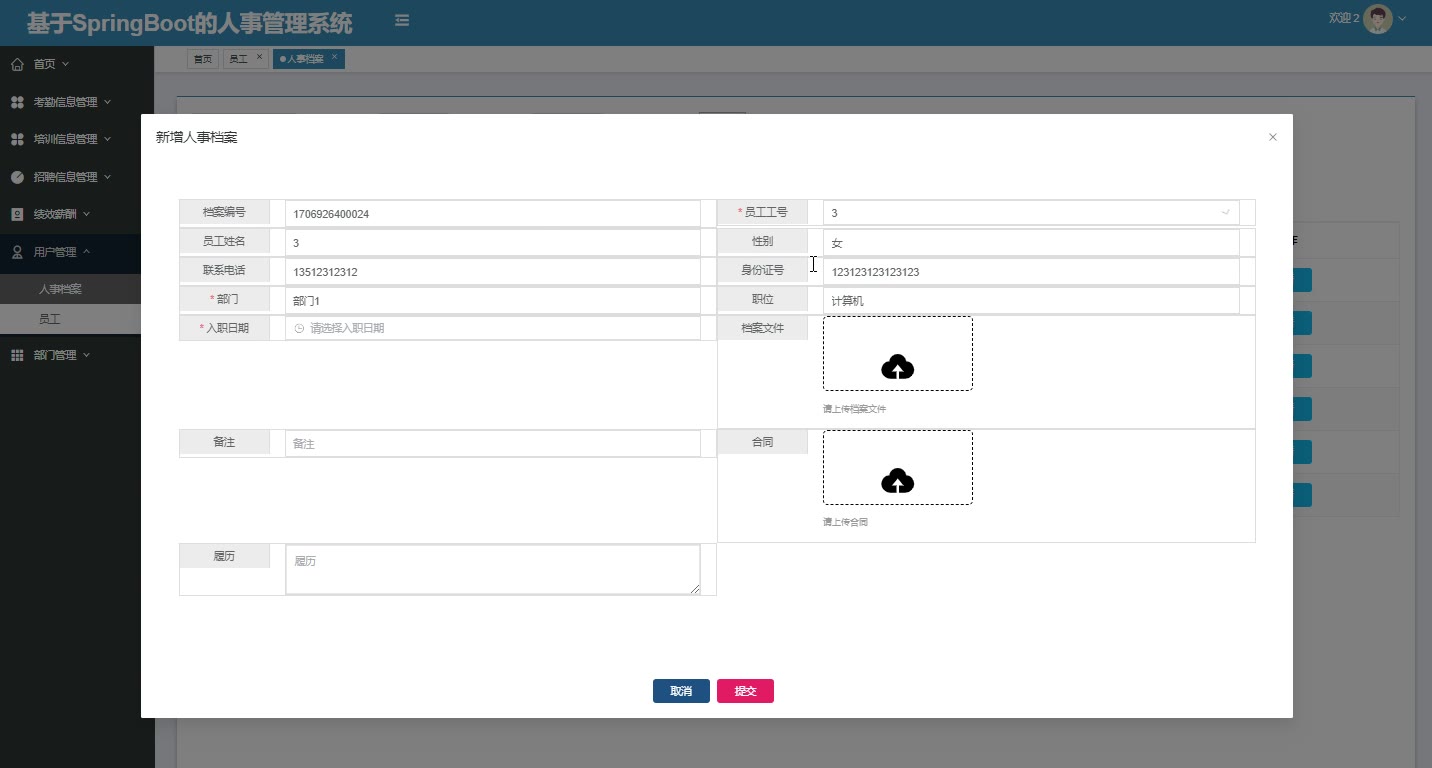Click the 基于SpringBoot的人事管理系统 header title
1432x768 pixels.
point(190,22)
